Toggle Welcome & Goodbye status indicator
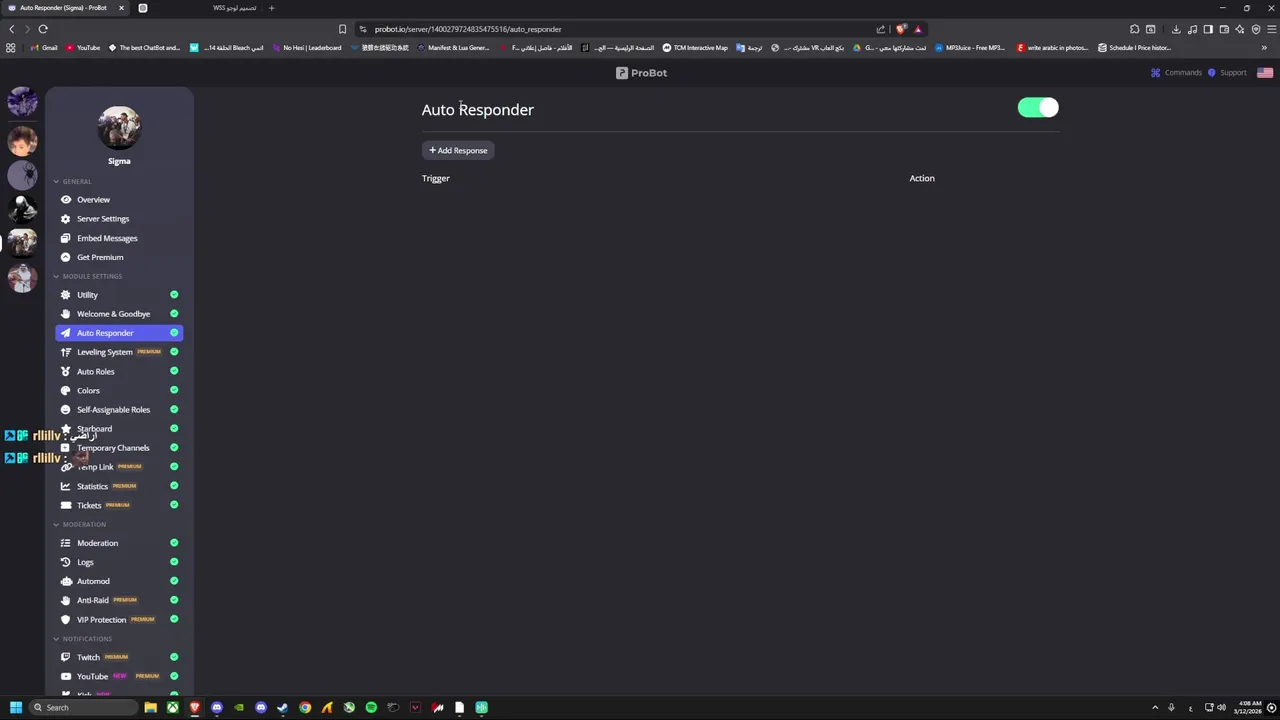 [174, 314]
